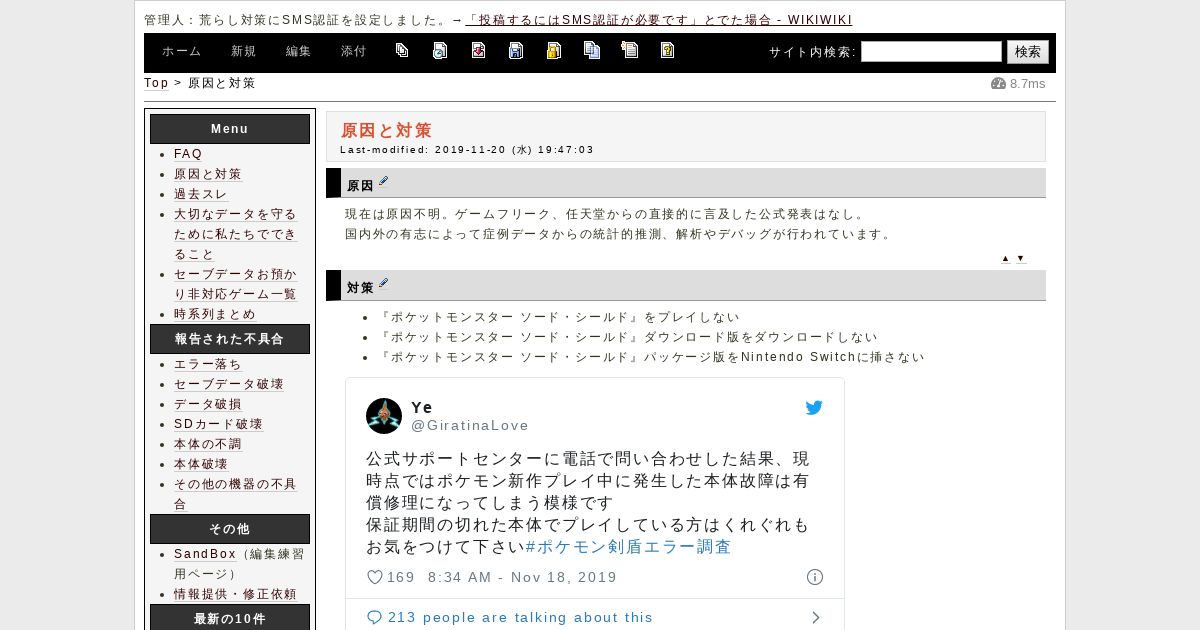Open その他の機器の不具合 in sidebar
The width and height of the screenshot is (1200, 630).
[x=236, y=494]
